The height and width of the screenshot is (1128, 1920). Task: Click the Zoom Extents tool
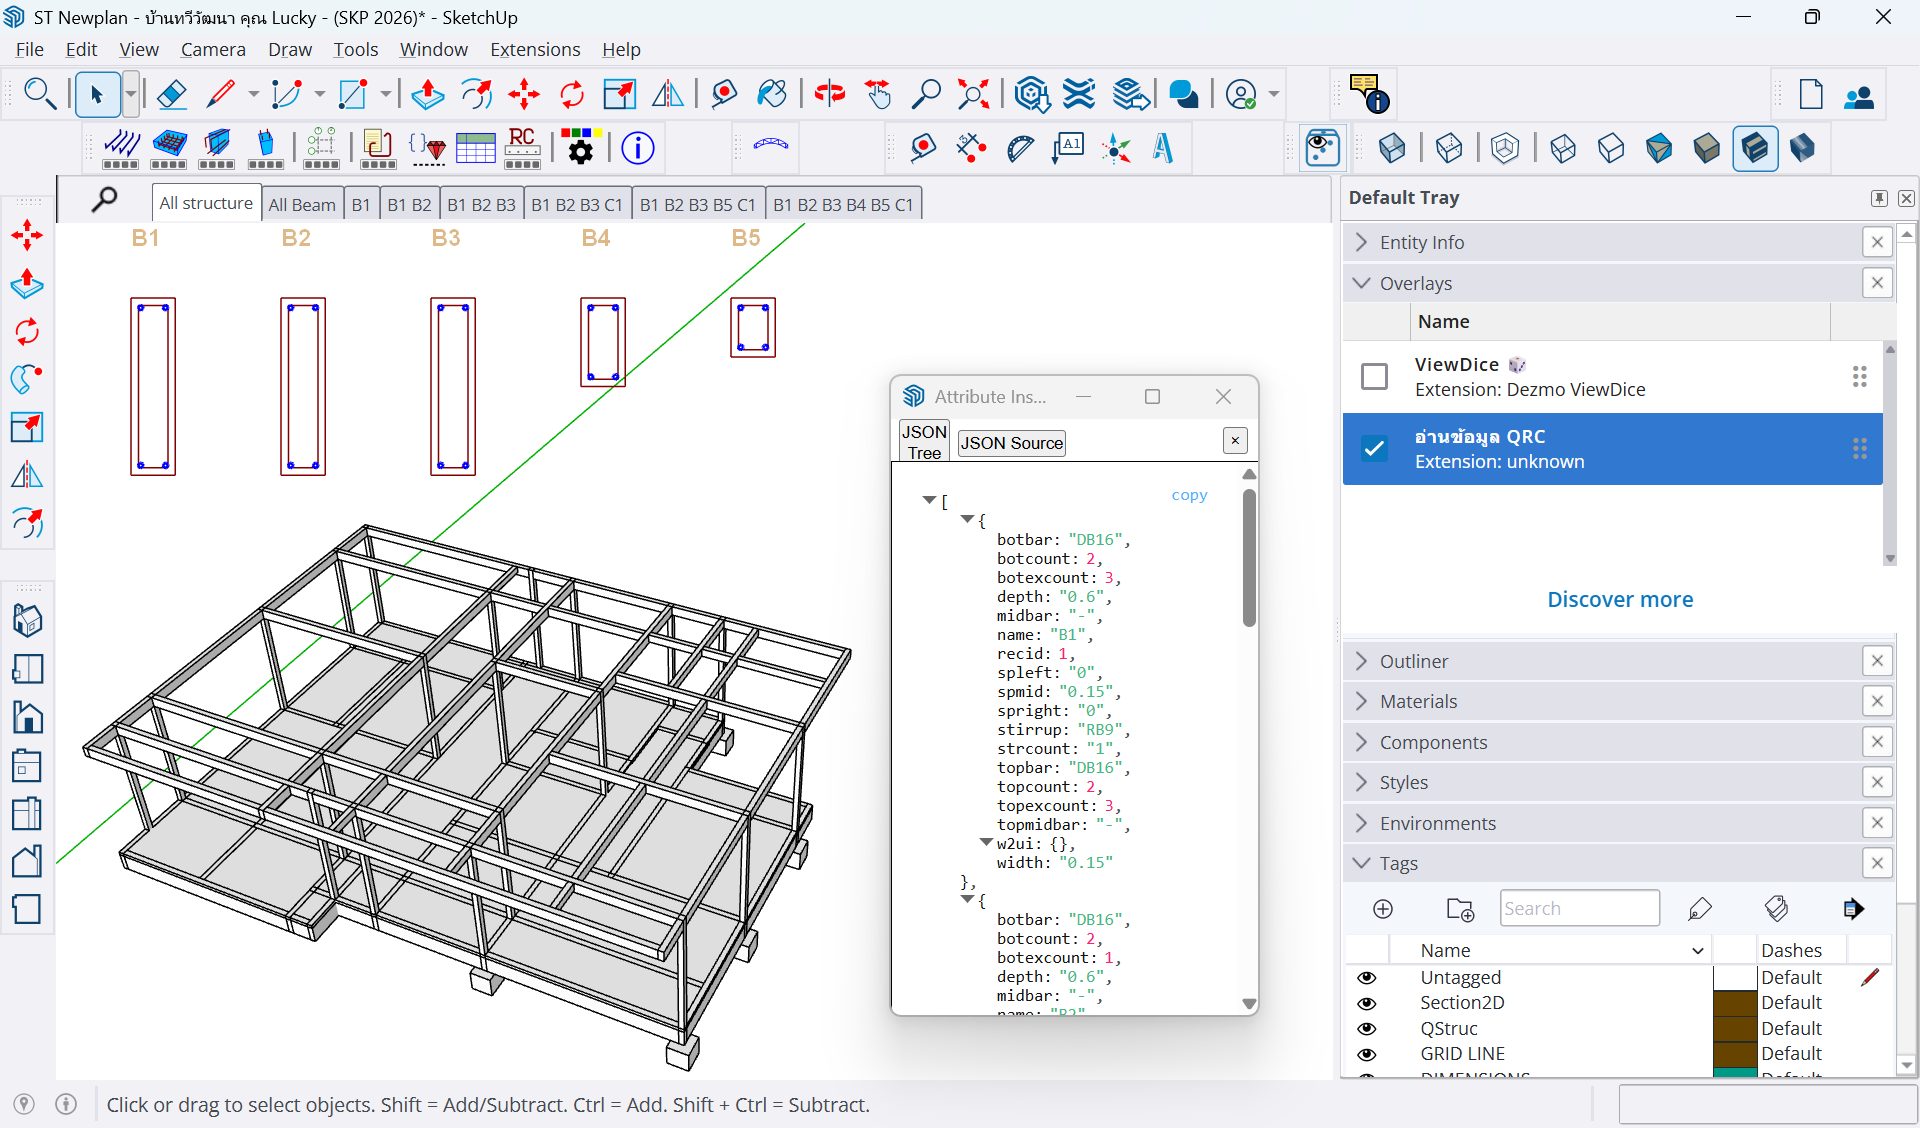[973, 95]
